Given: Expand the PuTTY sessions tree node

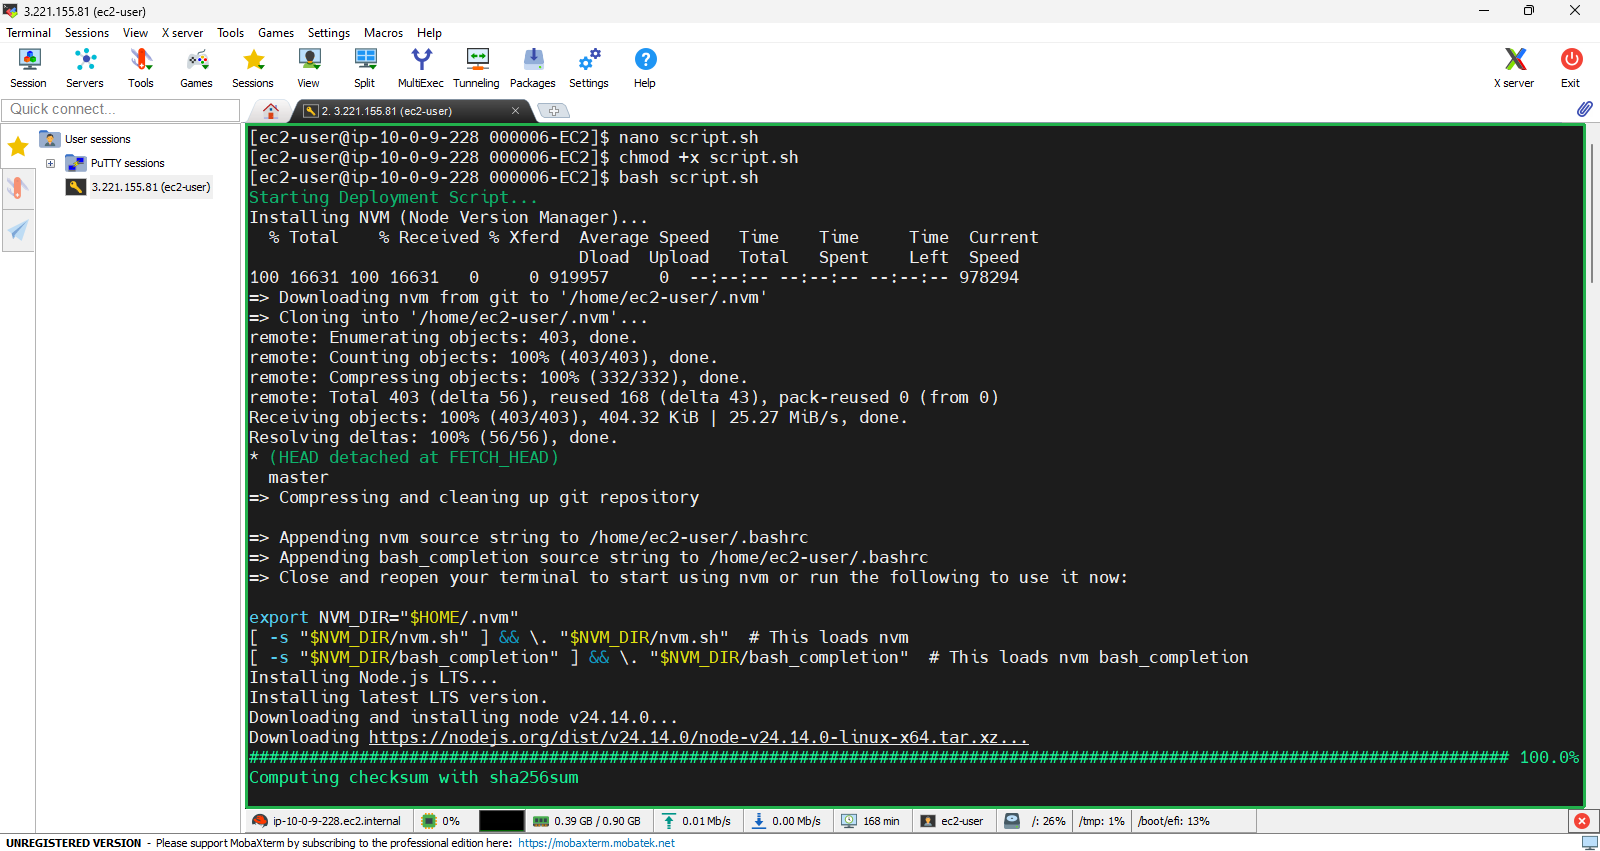Looking at the screenshot, I should pos(50,163).
